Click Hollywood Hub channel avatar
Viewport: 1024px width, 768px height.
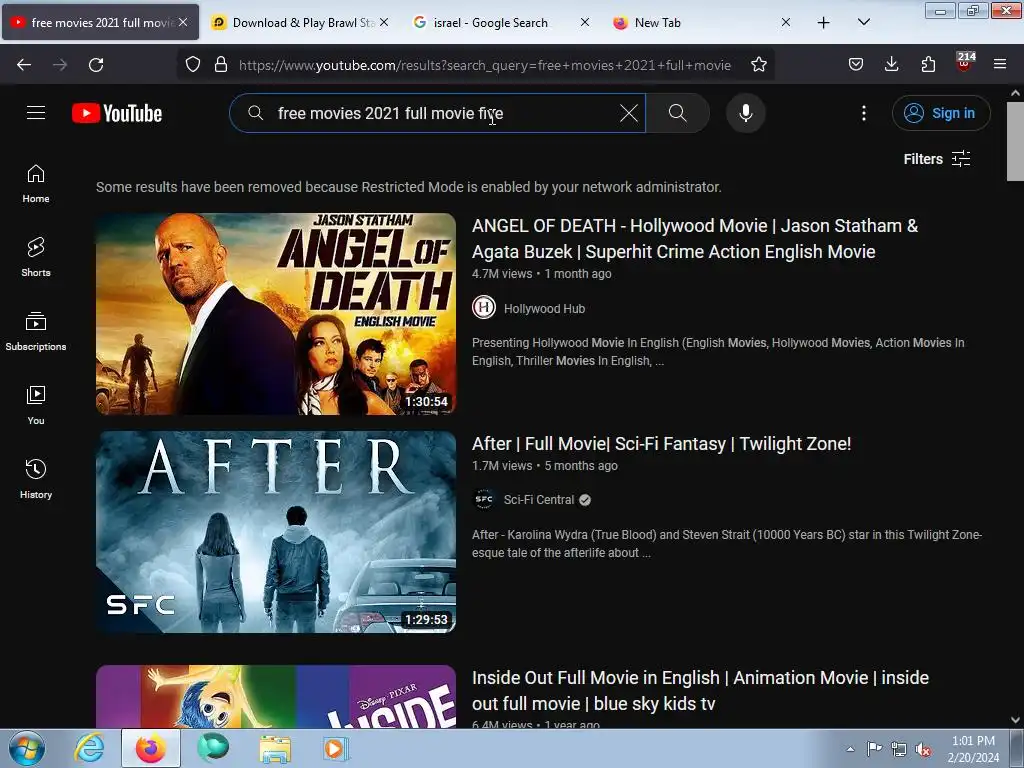[x=484, y=308]
